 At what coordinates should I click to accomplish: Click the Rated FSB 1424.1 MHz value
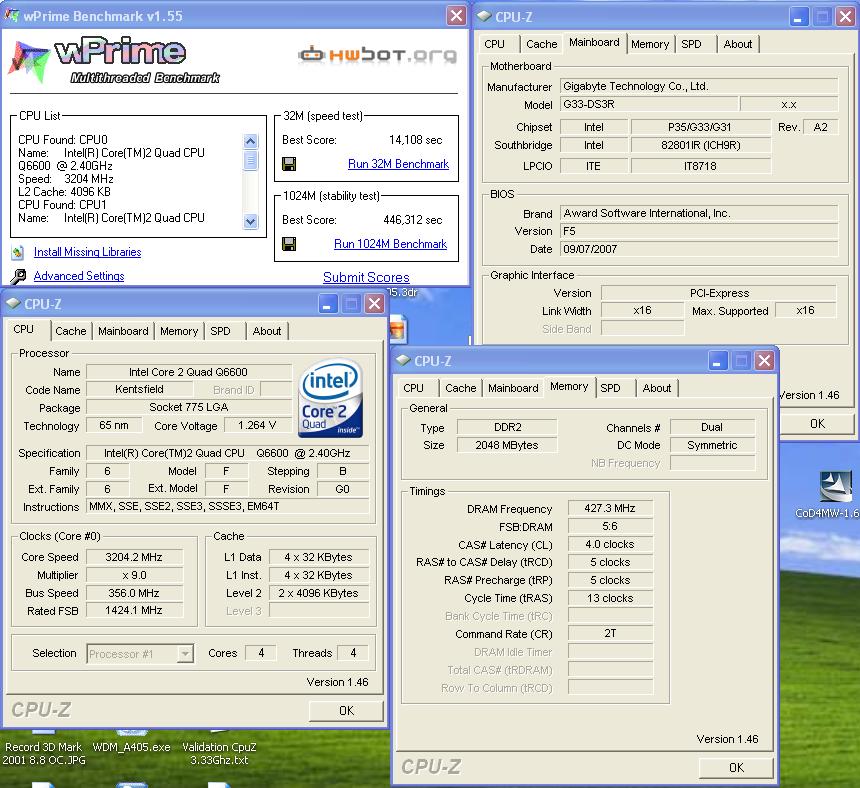tap(134, 610)
